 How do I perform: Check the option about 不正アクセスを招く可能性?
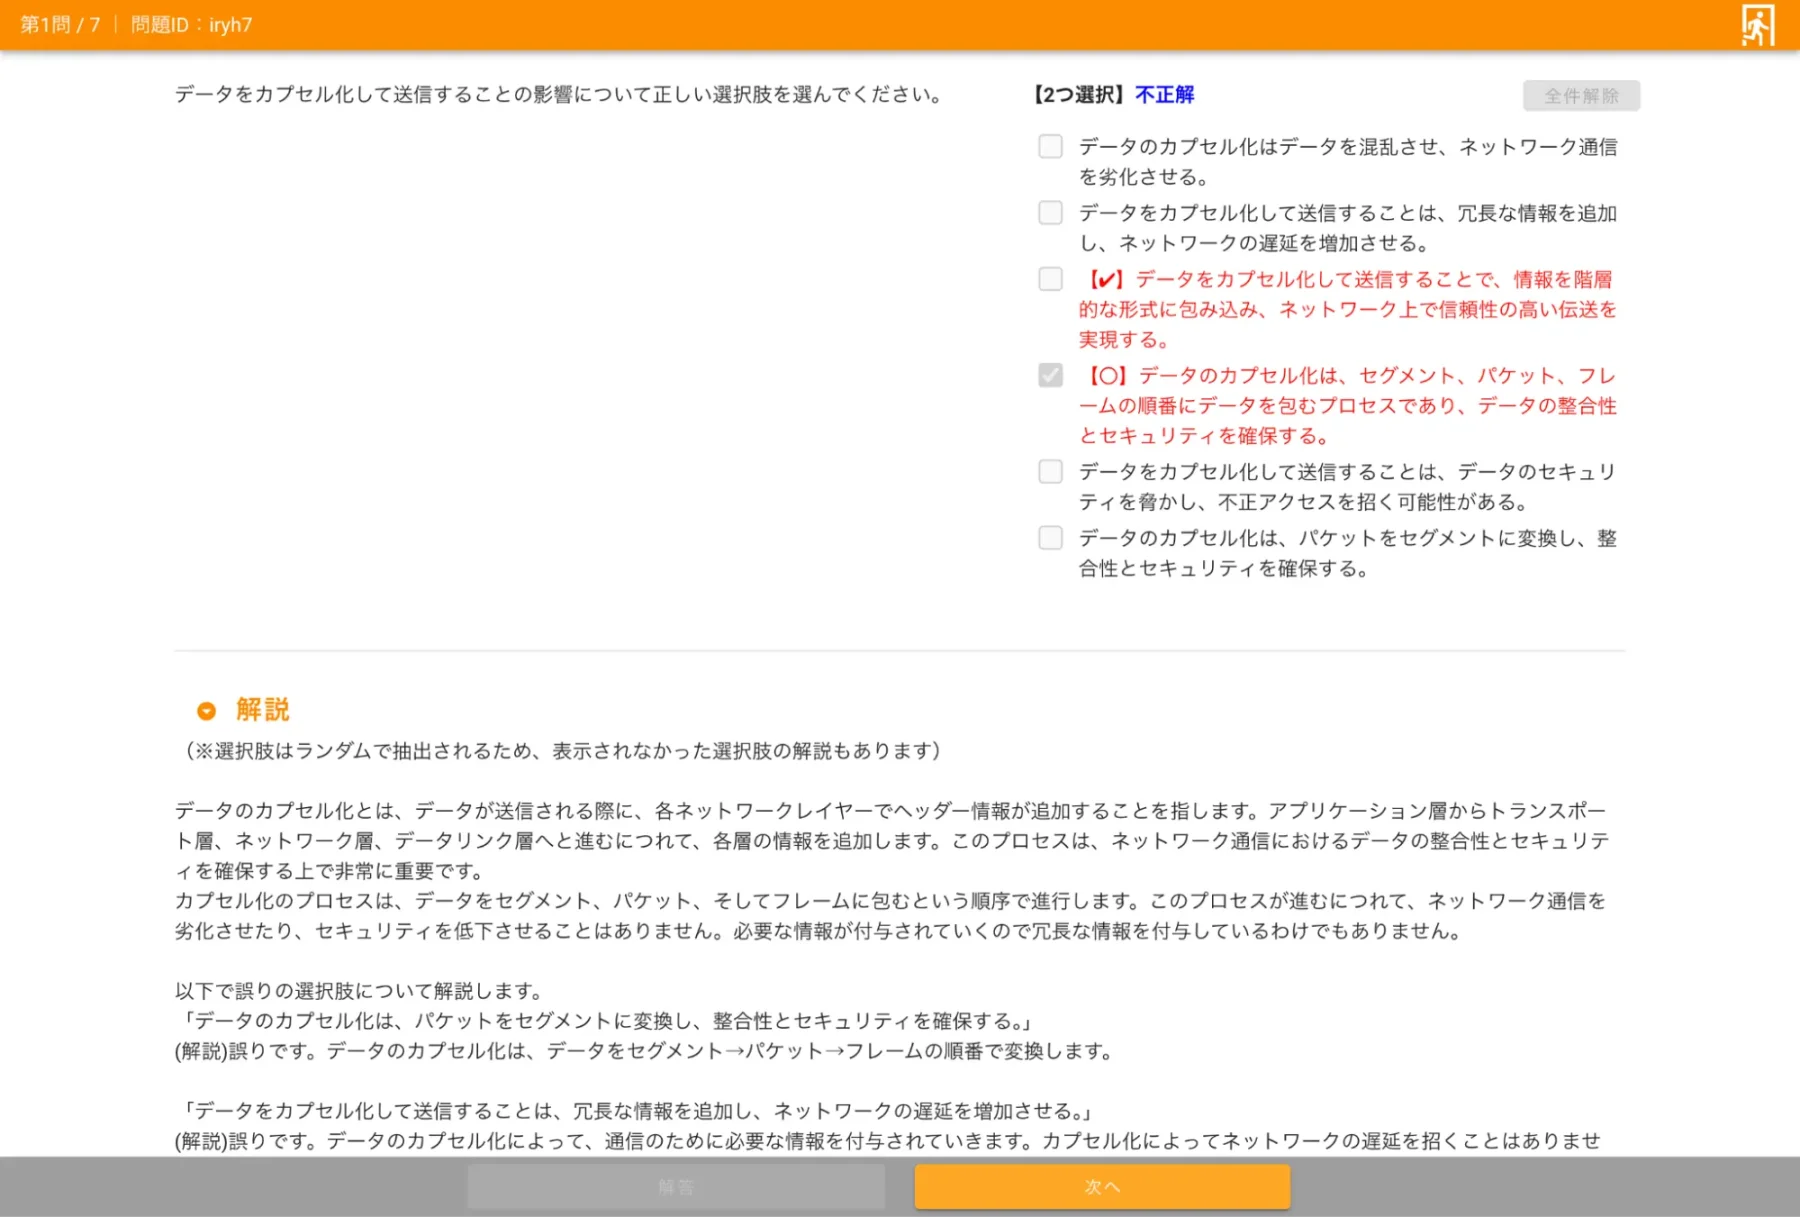(x=1050, y=471)
